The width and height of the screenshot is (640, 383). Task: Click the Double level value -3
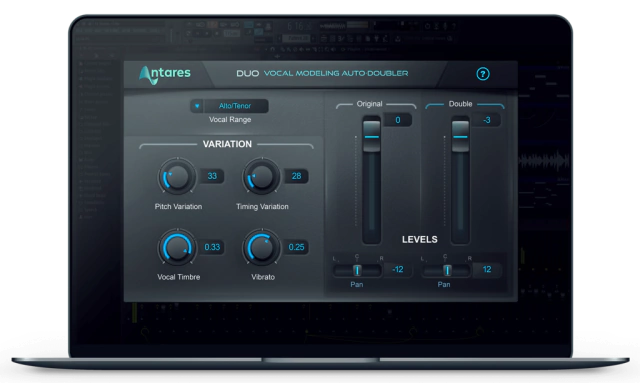[x=487, y=120]
